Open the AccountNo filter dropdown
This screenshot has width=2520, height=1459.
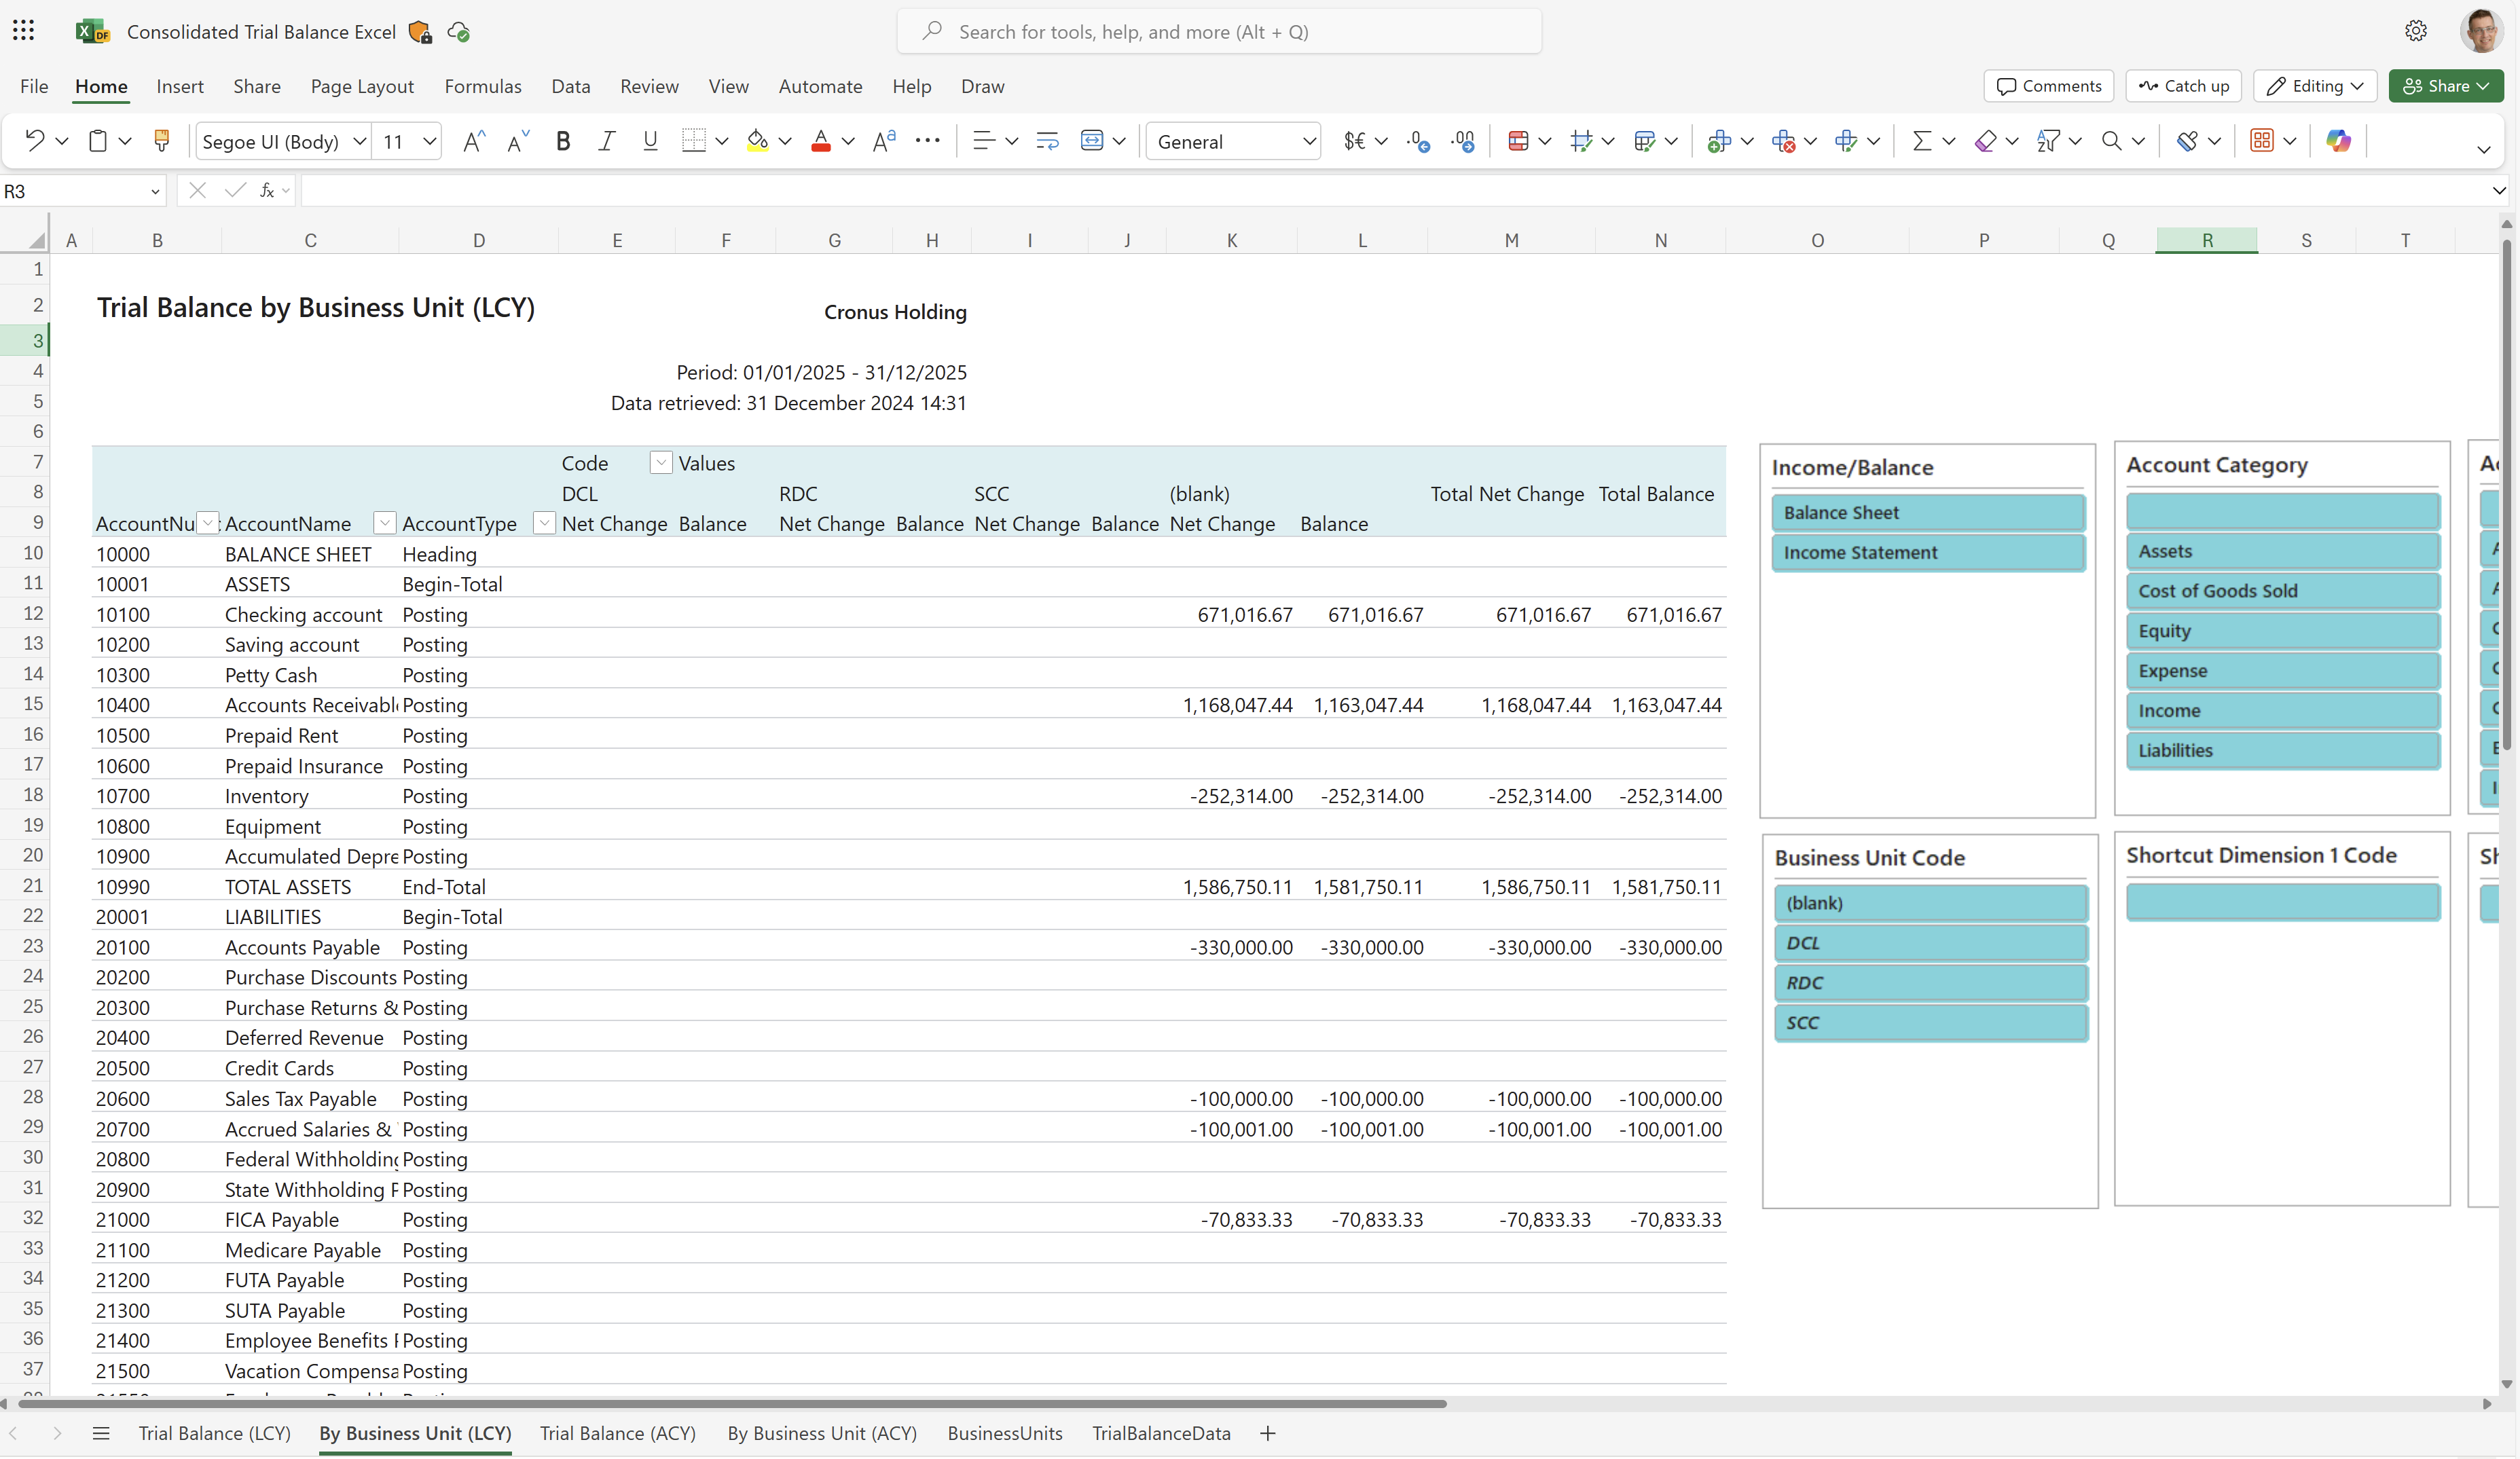tap(205, 523)
